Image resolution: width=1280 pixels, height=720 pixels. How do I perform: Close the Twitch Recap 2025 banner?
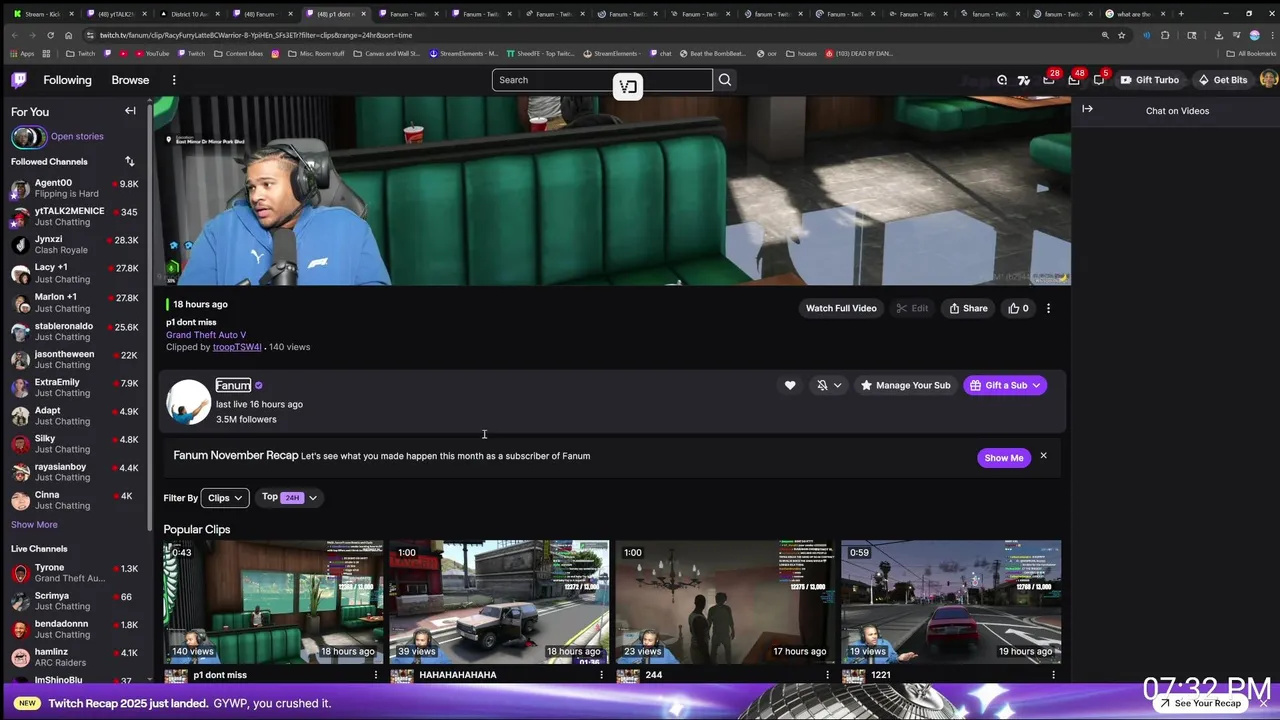1263,703
